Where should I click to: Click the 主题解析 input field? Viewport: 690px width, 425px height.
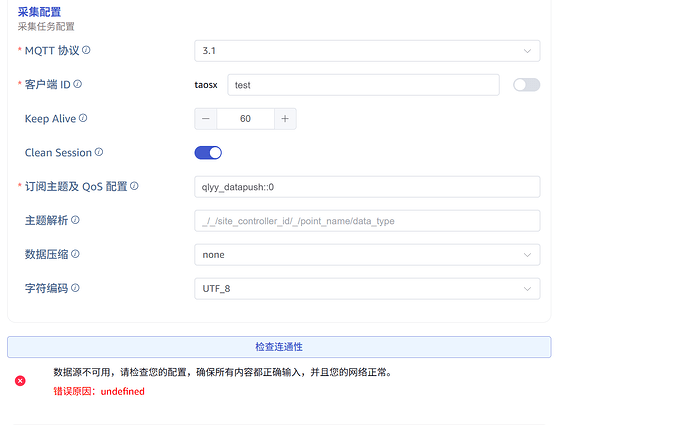(367, 221)
